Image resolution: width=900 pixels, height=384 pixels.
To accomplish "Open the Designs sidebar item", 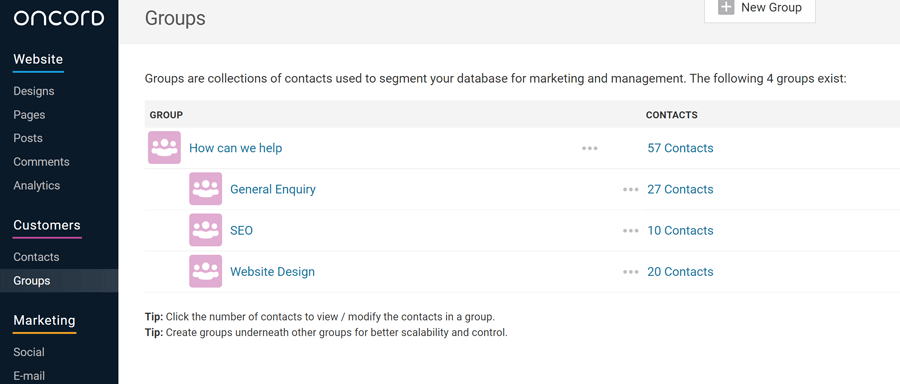I will point(34,91).
